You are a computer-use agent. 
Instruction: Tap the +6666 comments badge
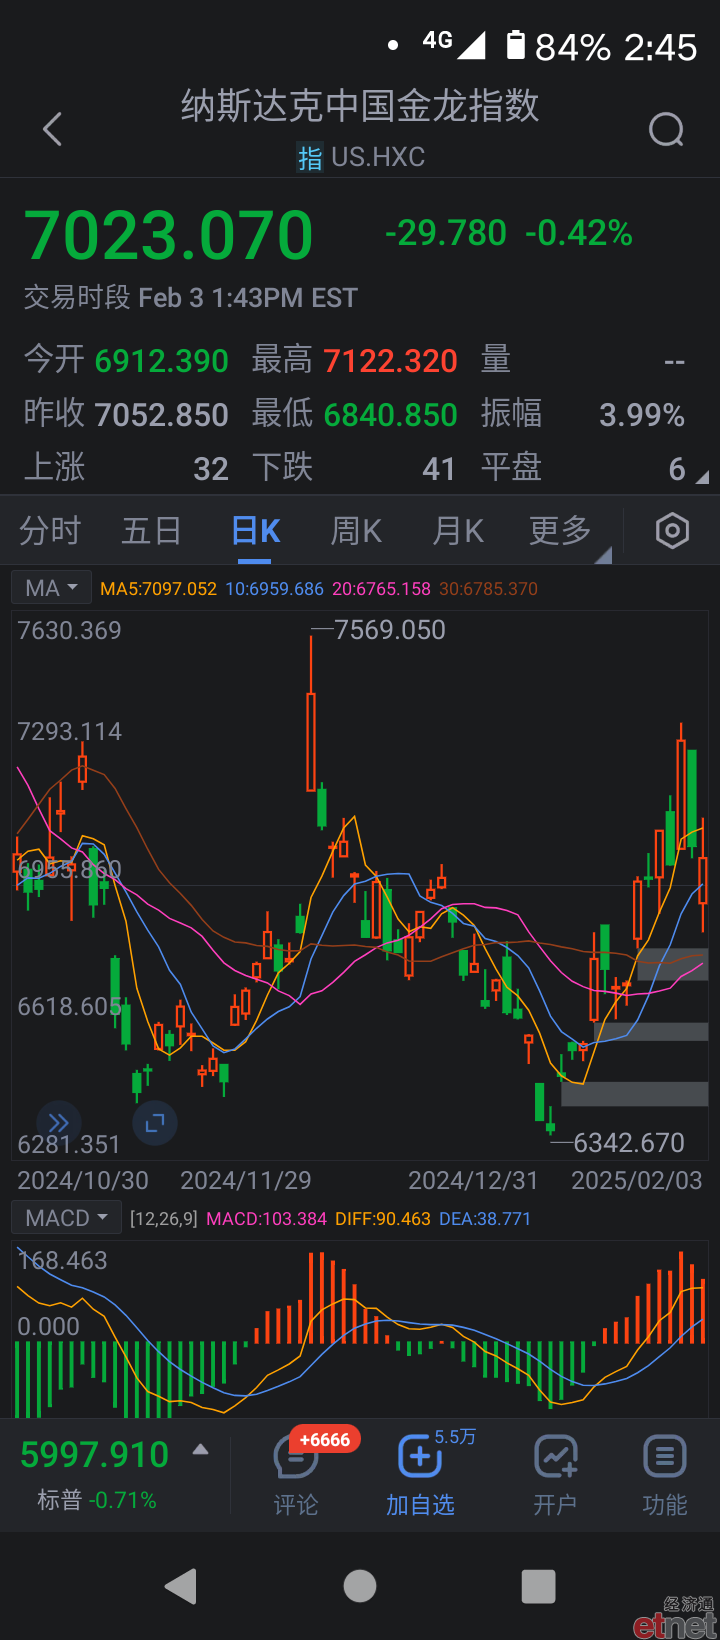tap(325, 1440)
